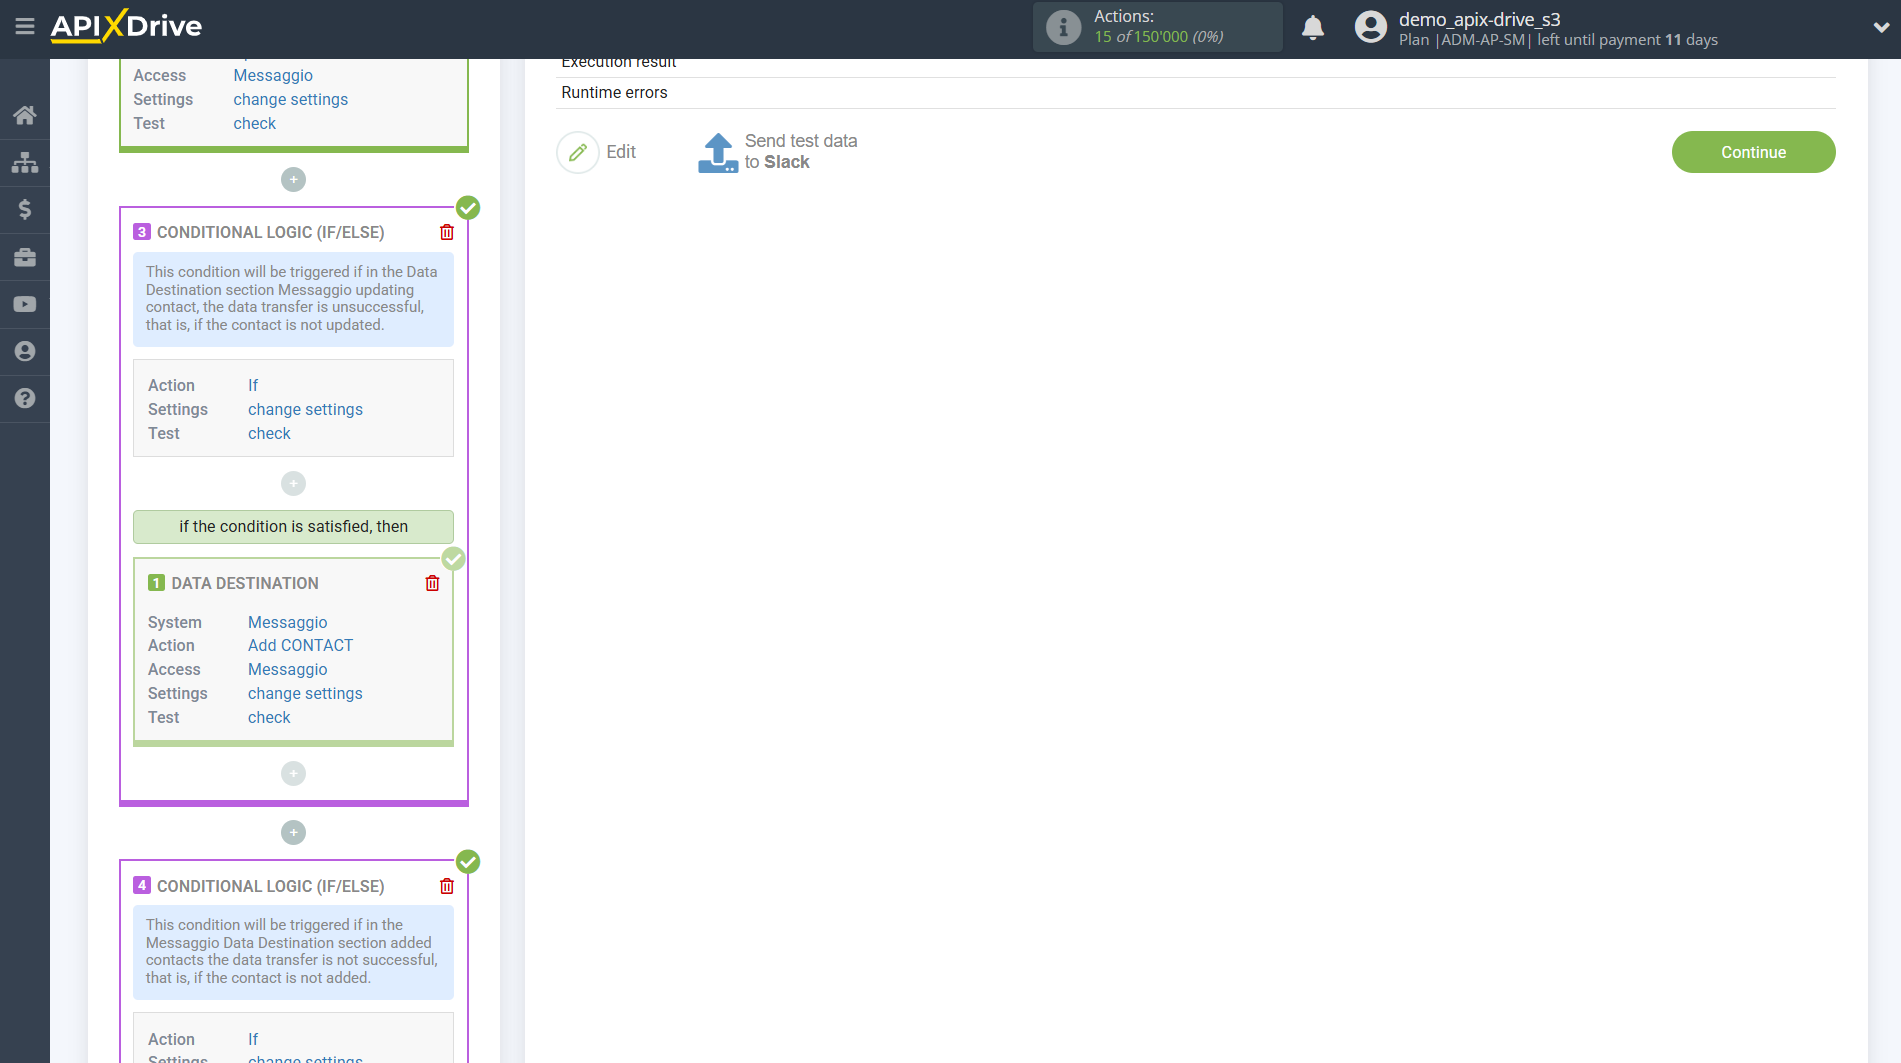The image size is (1901, 1063).
Task: Delete Conditional Logic block 4
Action: (447, 886)
